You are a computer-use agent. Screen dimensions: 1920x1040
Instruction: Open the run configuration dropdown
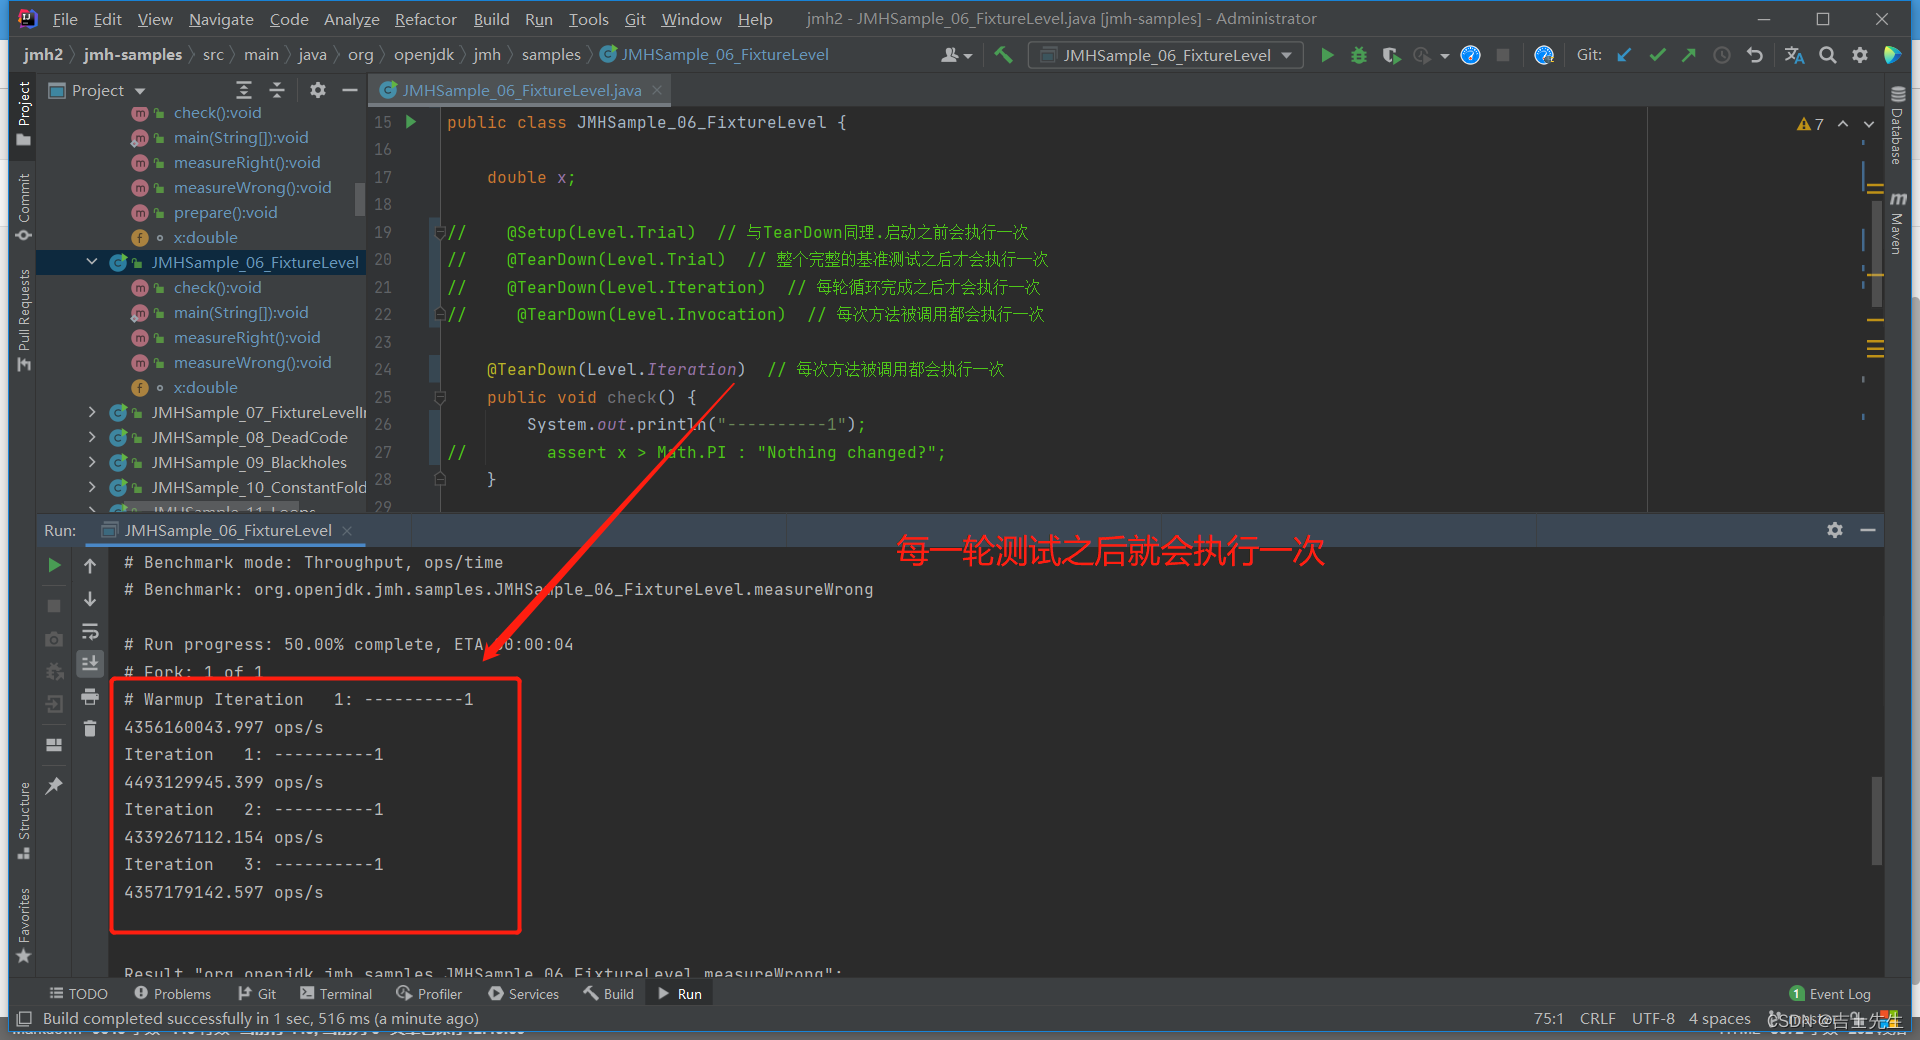[1288, 55]
